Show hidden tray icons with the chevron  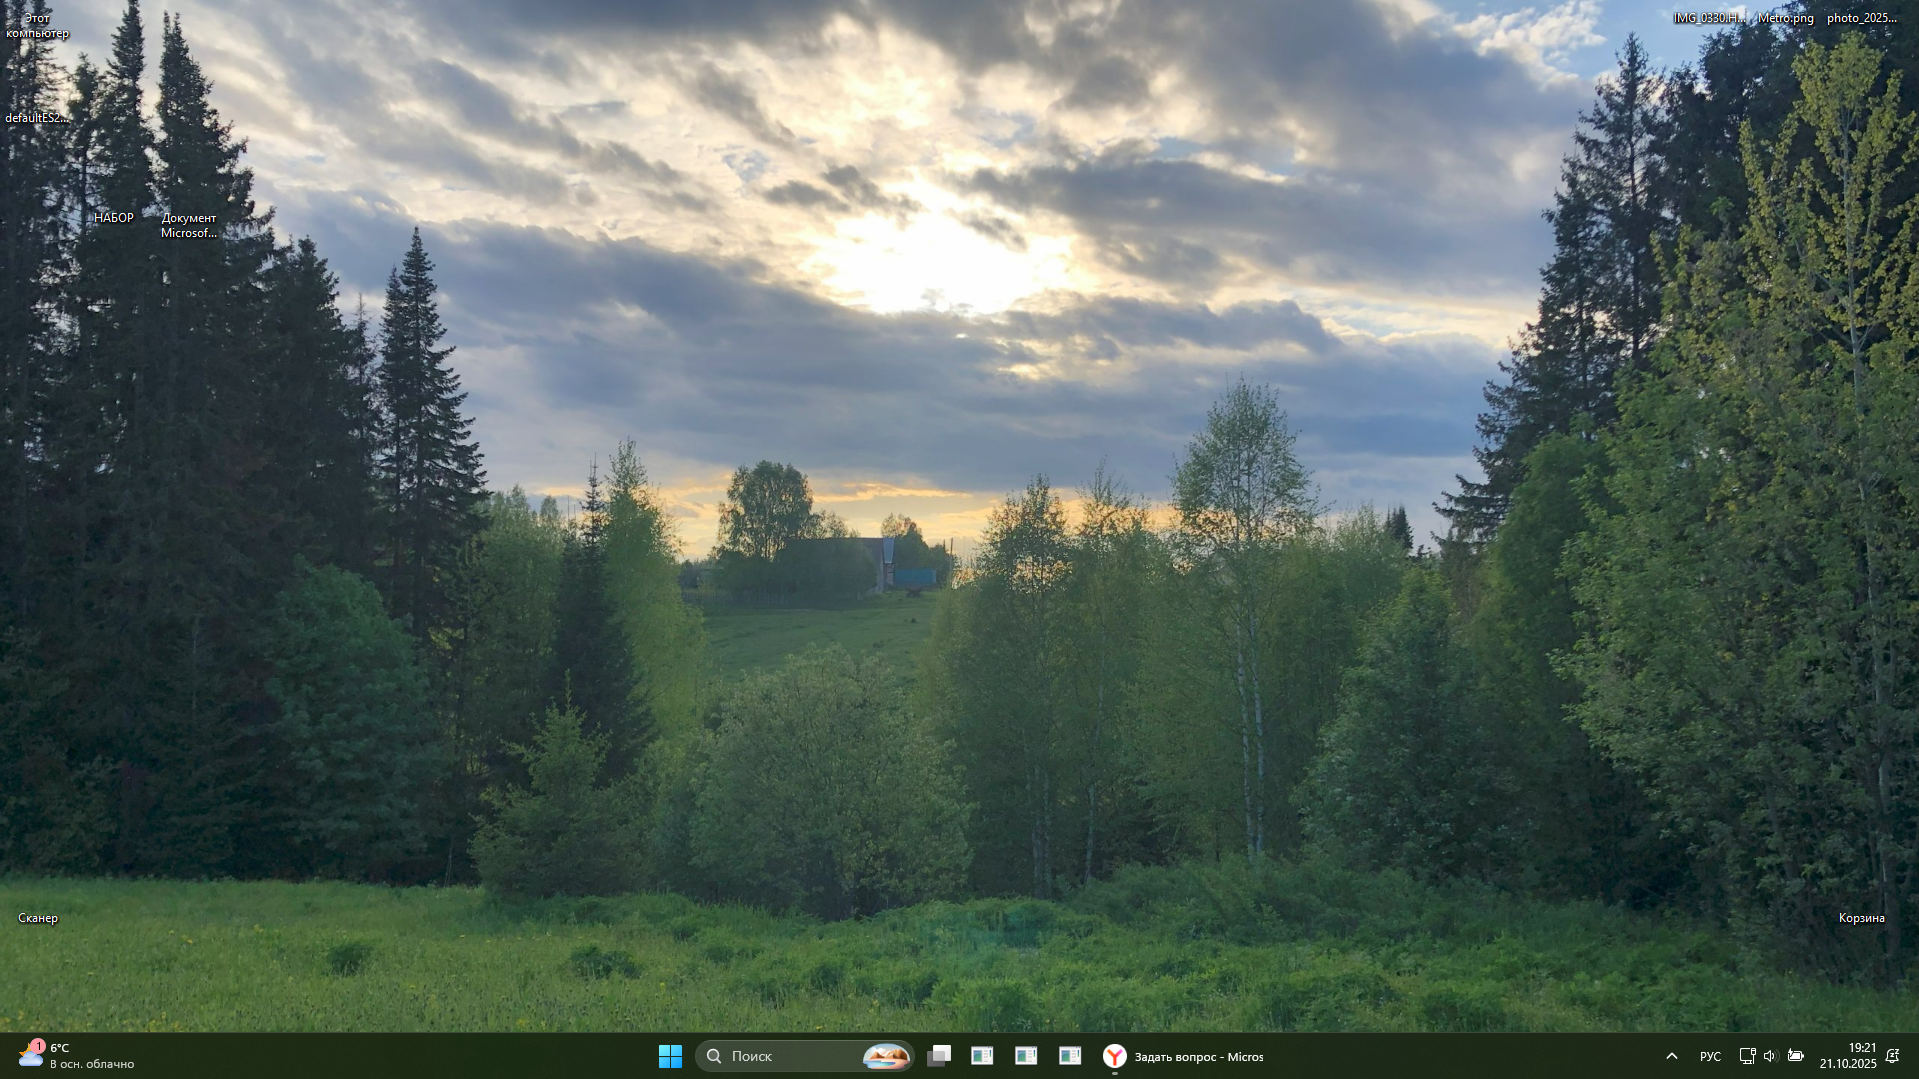(1672, 1056)
